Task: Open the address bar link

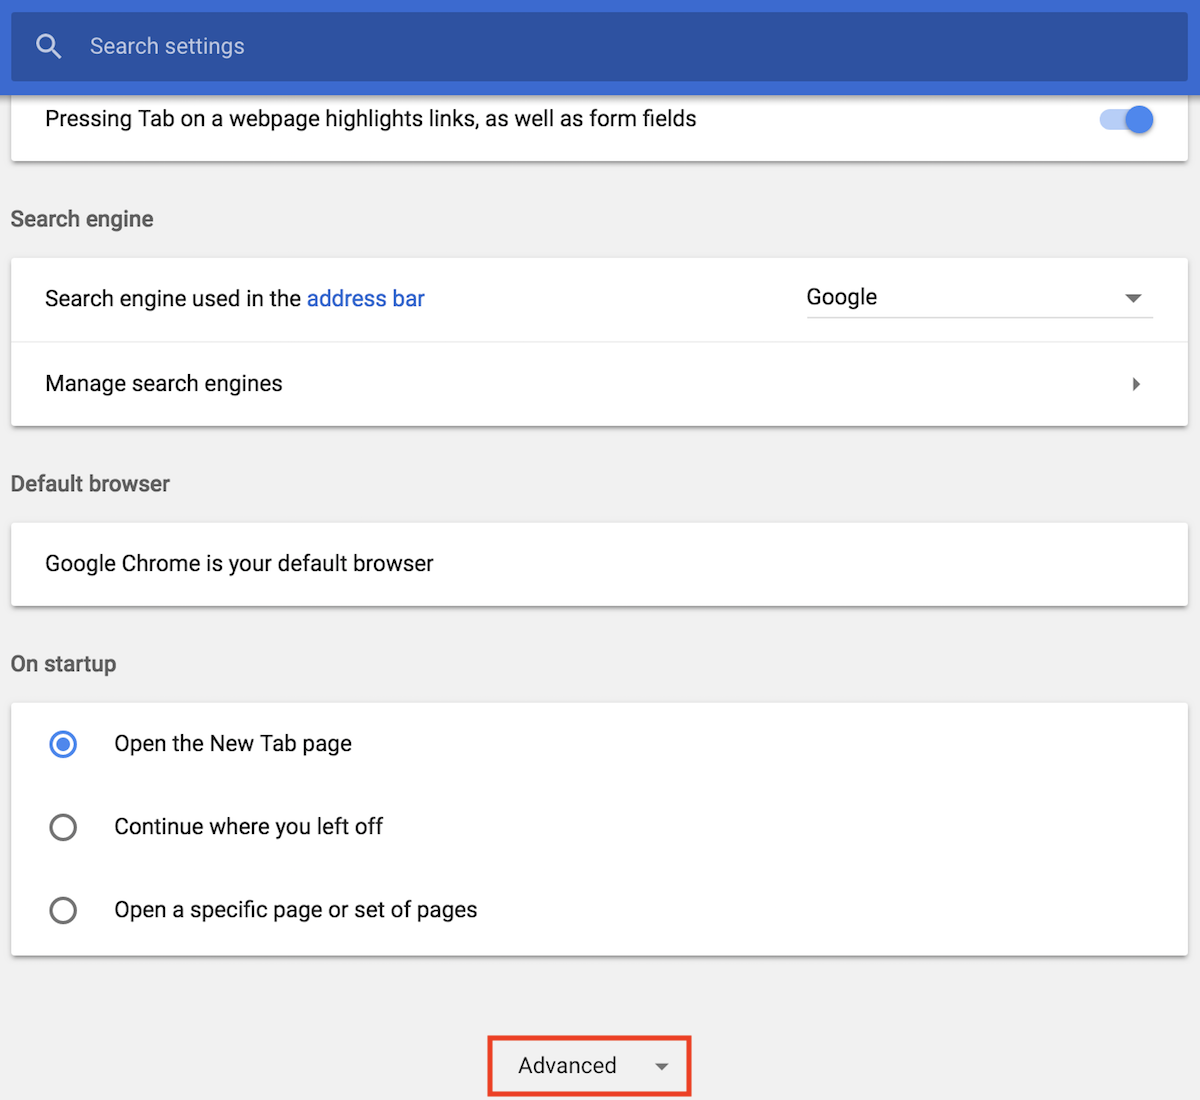Action: [x=366, y=299]
